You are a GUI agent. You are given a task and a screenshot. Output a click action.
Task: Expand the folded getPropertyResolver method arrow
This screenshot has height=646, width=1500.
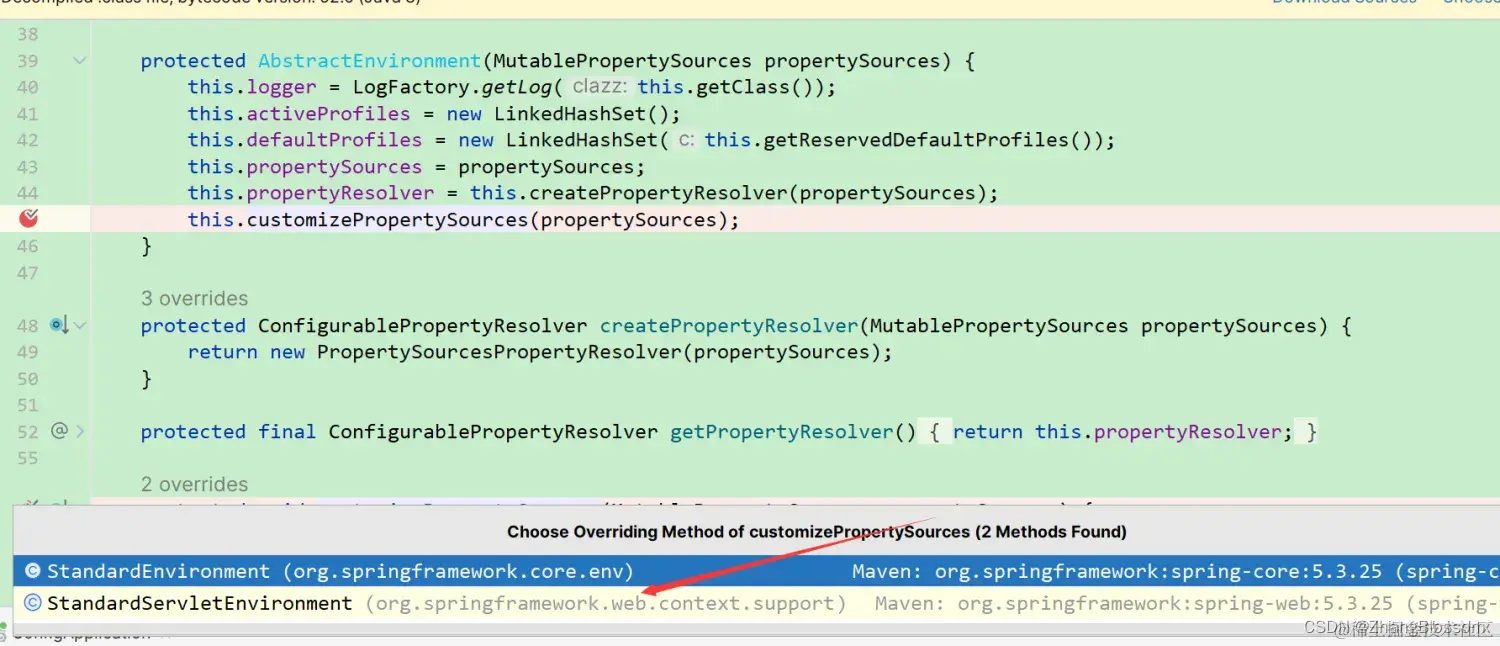click(x=80, y=431)
